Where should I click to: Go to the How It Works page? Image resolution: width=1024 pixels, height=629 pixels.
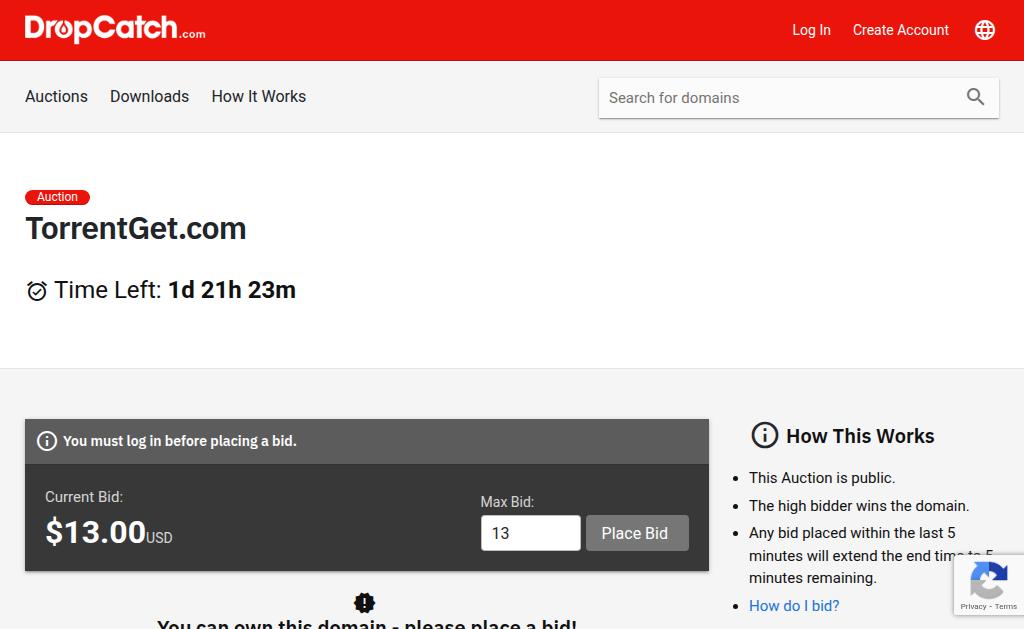click(259, 97)
